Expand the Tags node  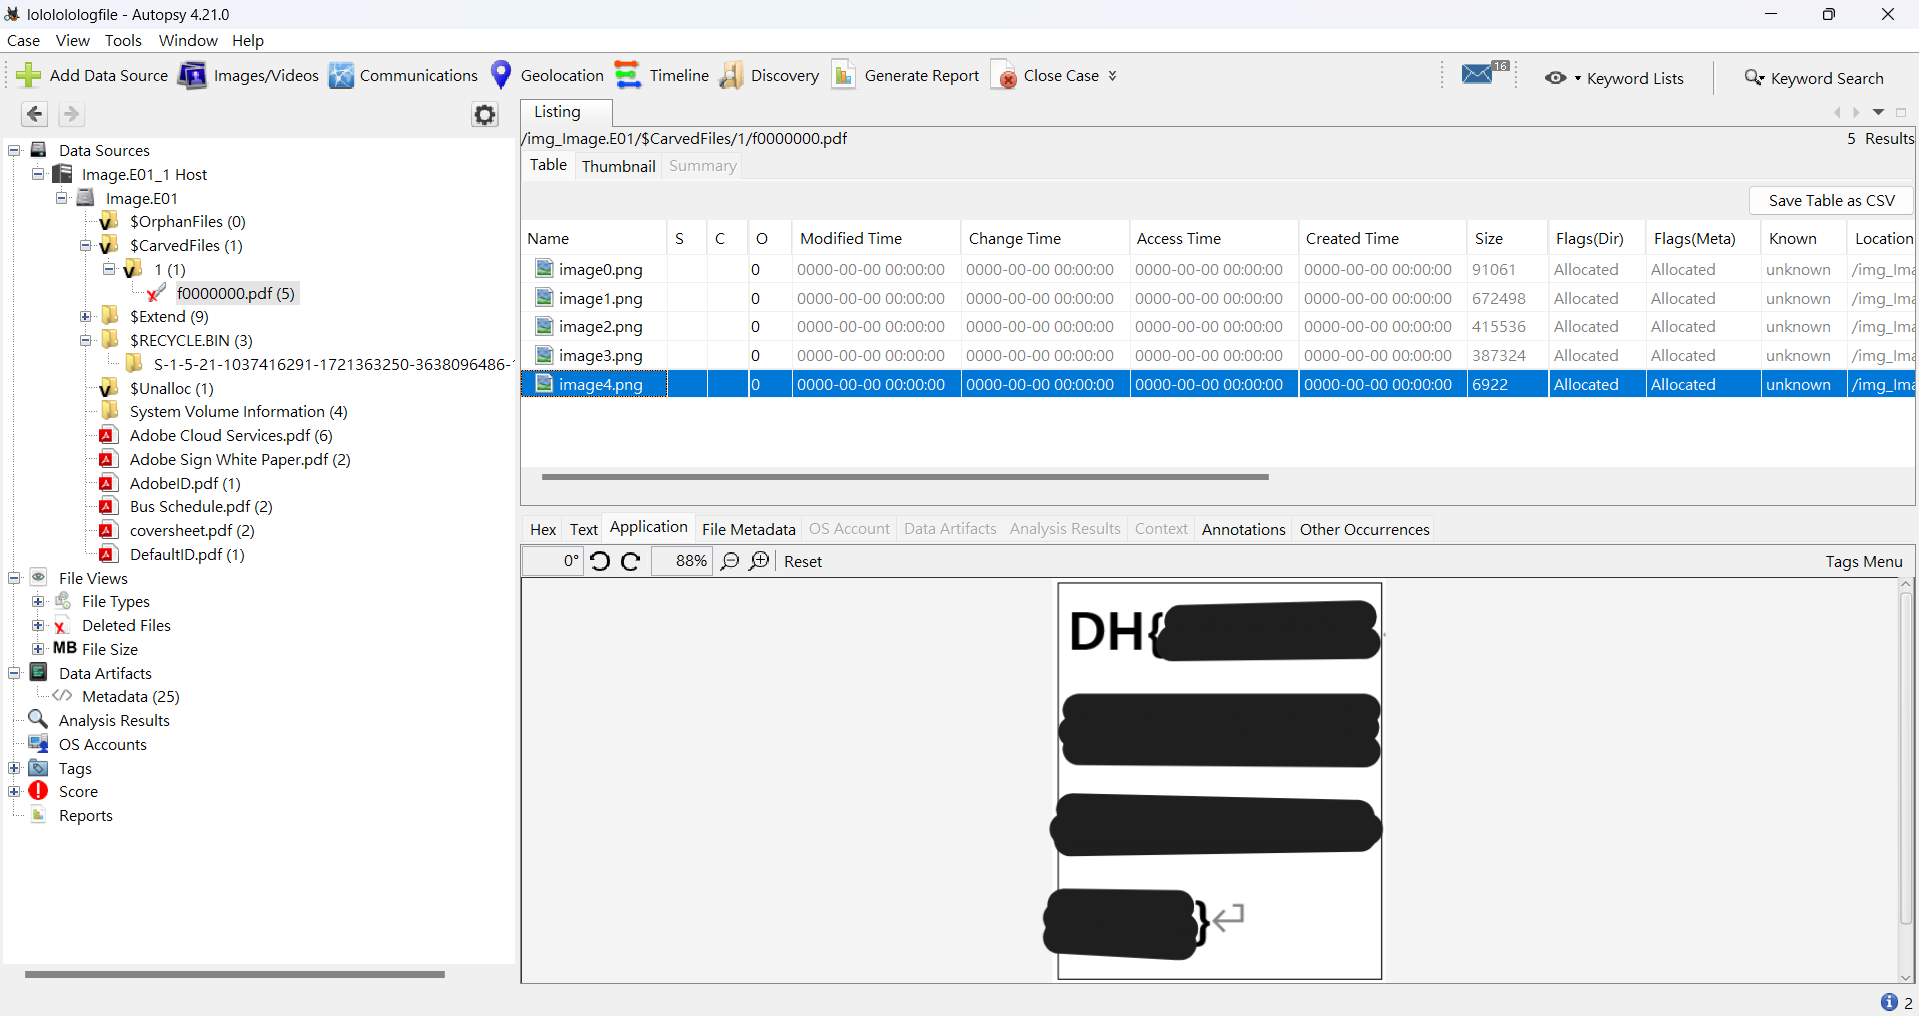pos(14,769)
